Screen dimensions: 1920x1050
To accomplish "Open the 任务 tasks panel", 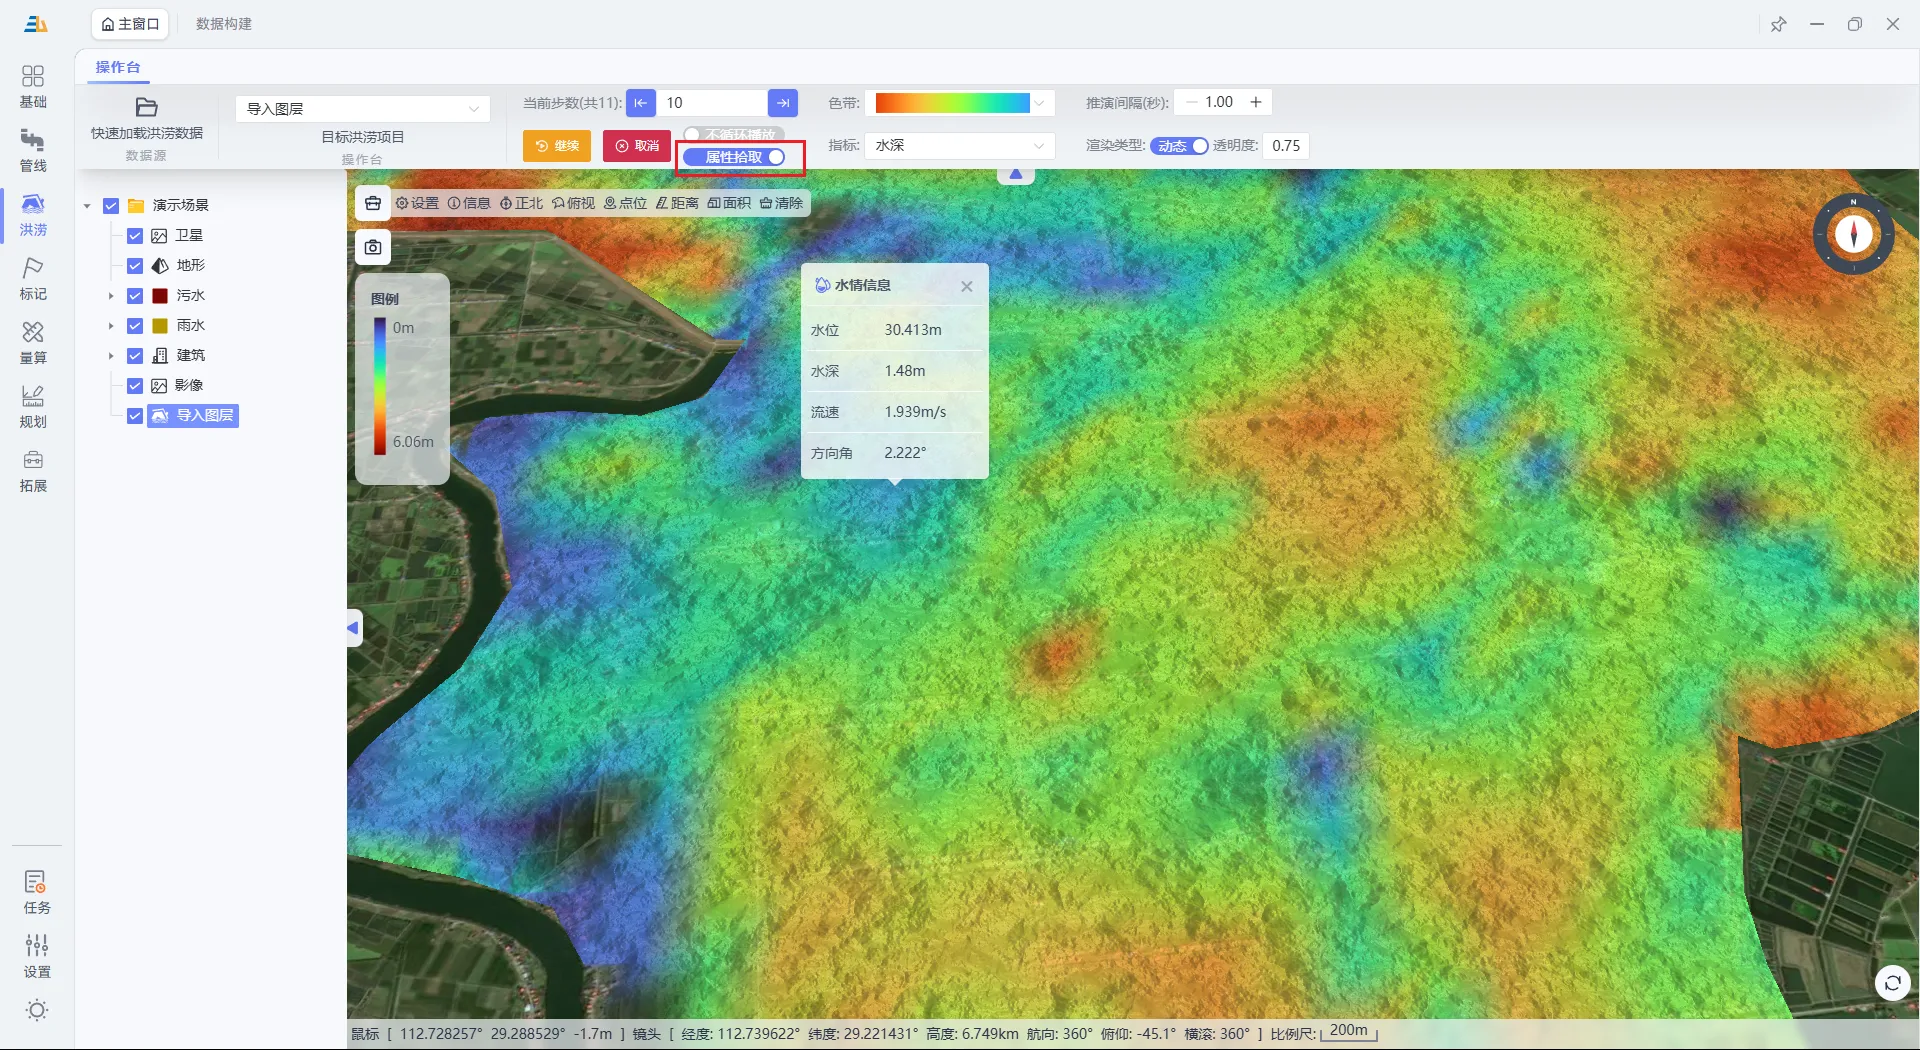I will [x=37, y=892].
